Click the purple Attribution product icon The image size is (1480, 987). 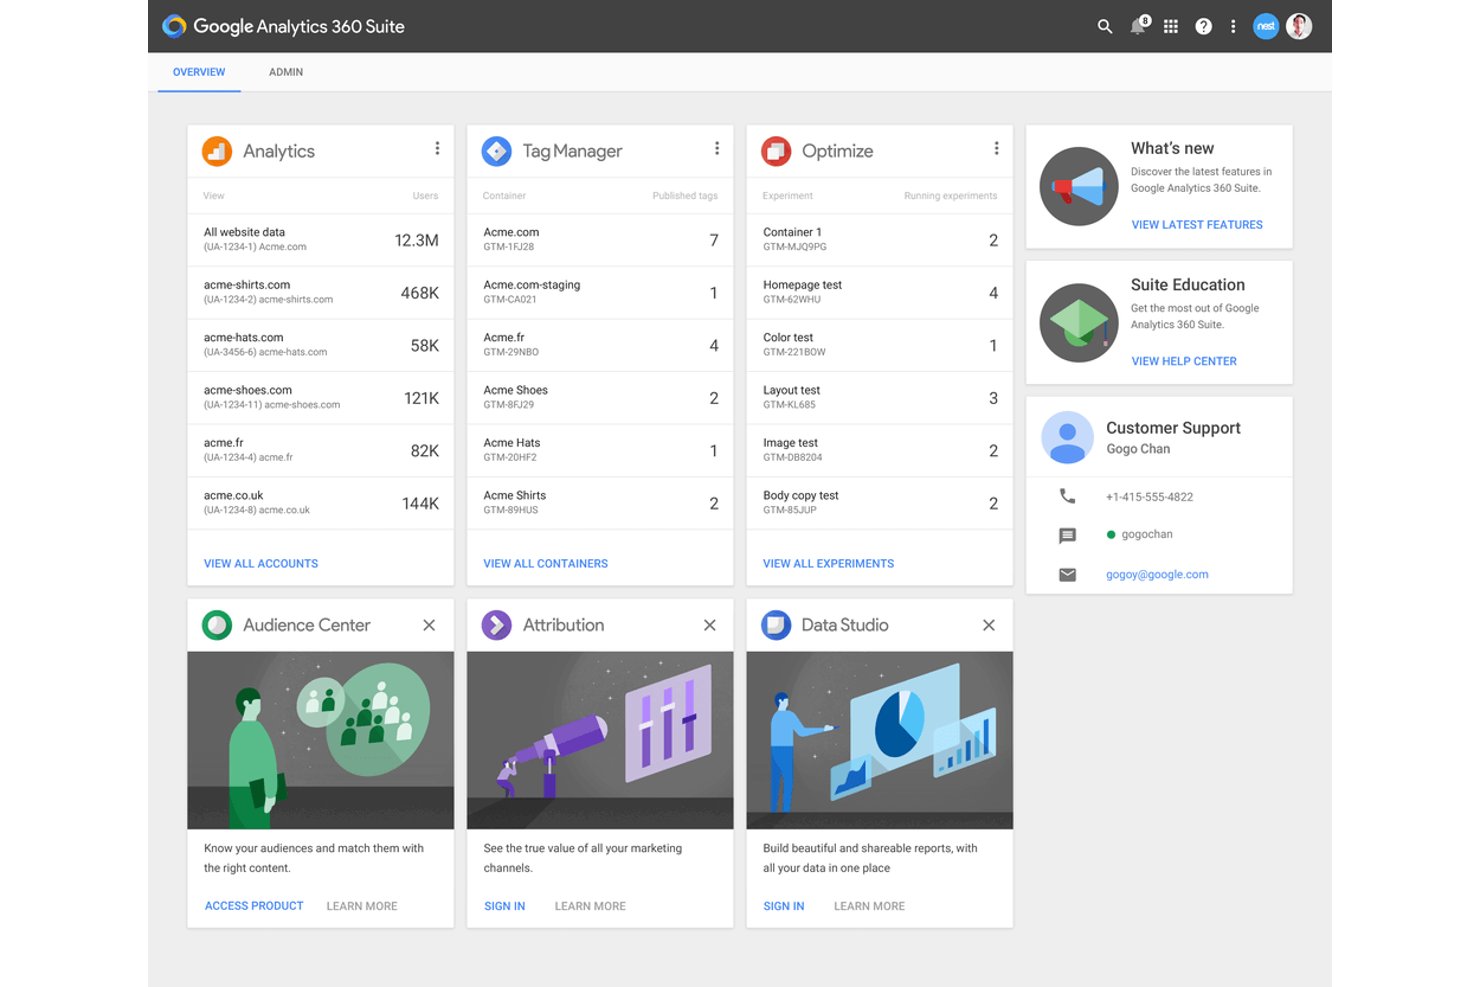coord(497,625)
